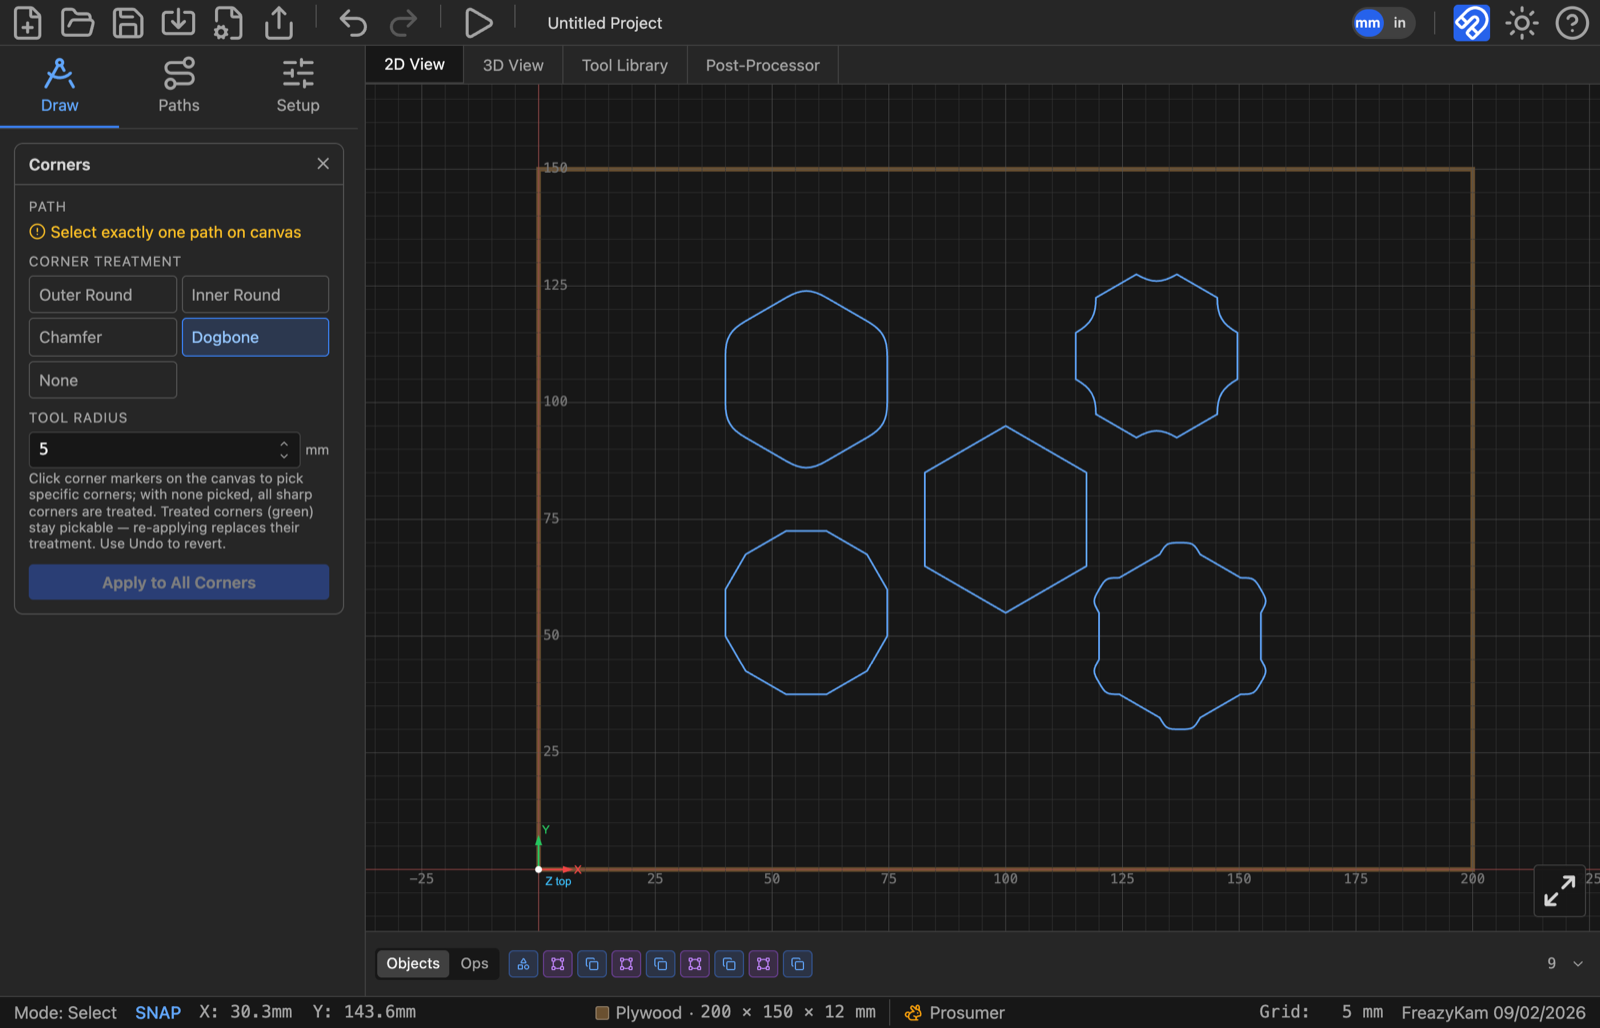
Task: Toggle SNAP in status bar
Action: click(158, 1012)
